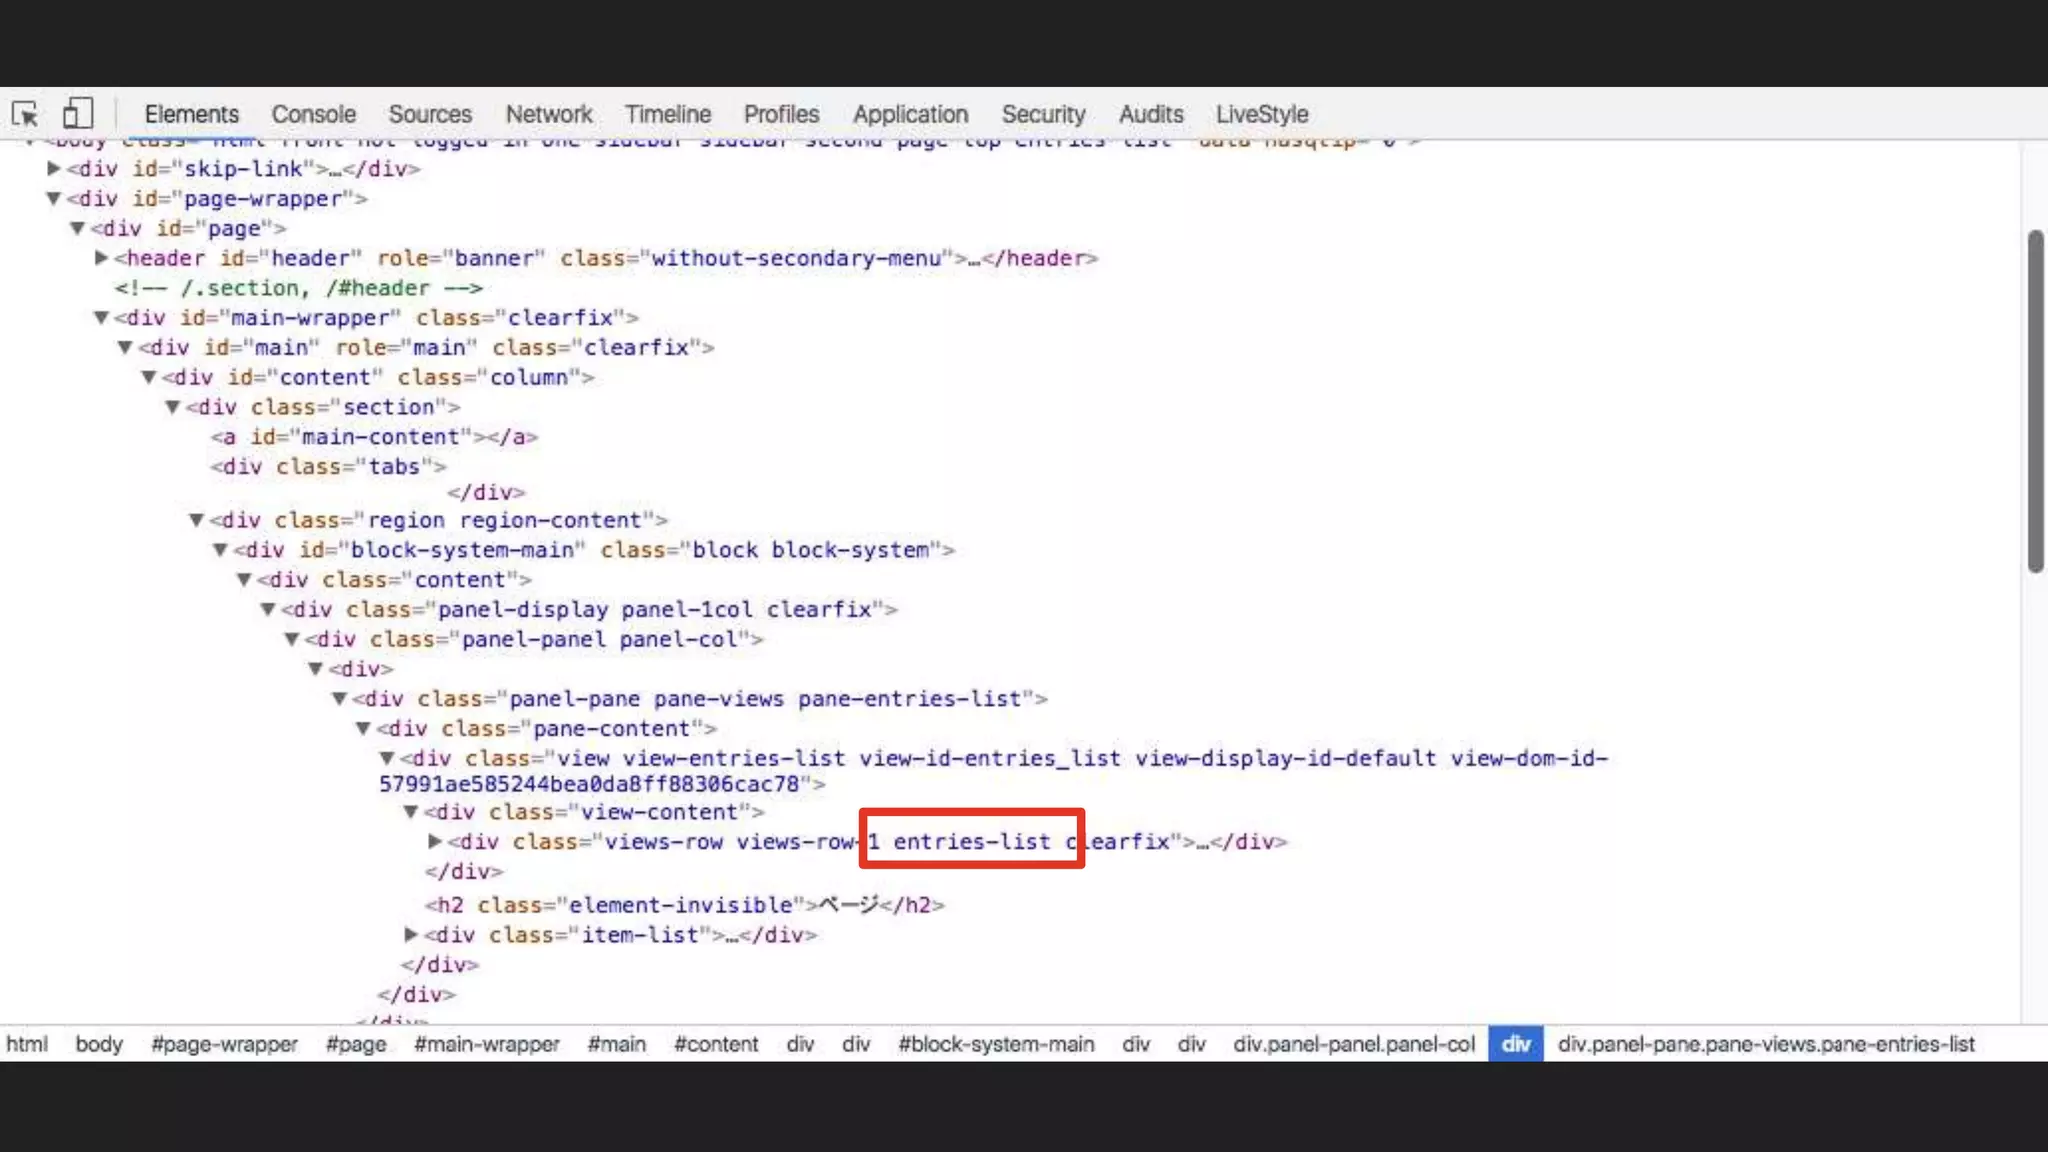Click the vertical scrollbar thumb
2048x1152 pixels.
(x=2035, y=400)
